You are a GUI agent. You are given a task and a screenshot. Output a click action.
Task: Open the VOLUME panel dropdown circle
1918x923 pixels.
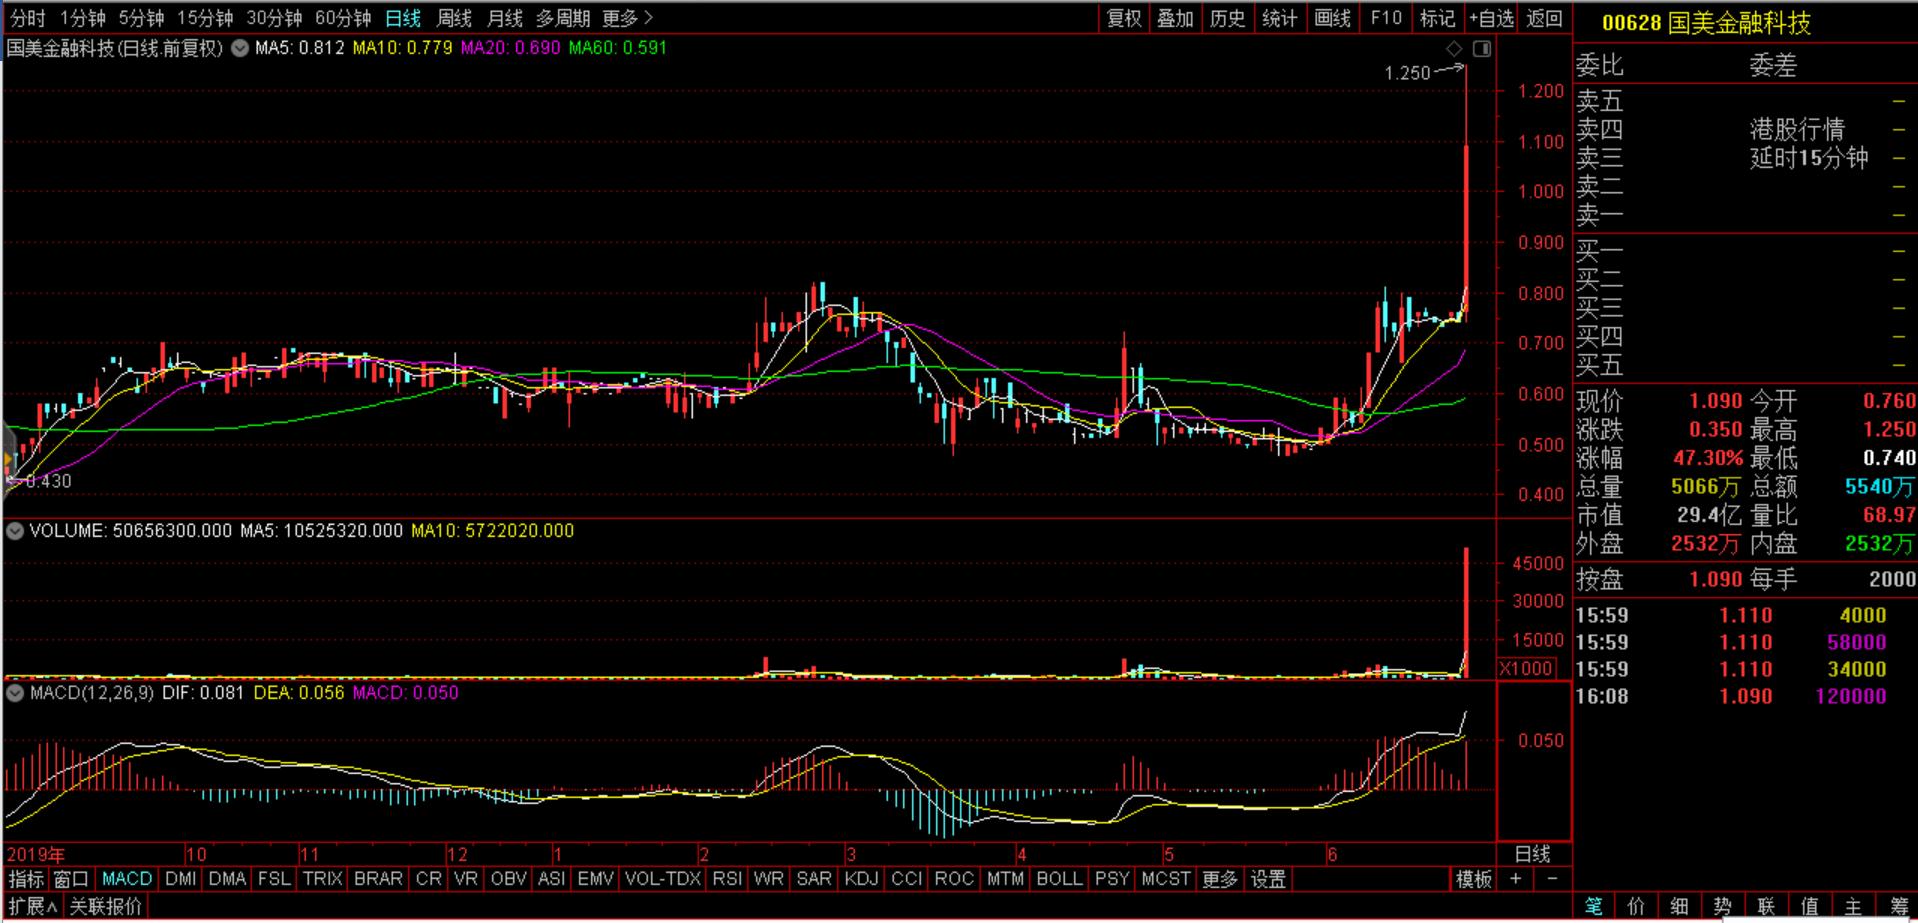pyautogui.click(x=15, y=531)
